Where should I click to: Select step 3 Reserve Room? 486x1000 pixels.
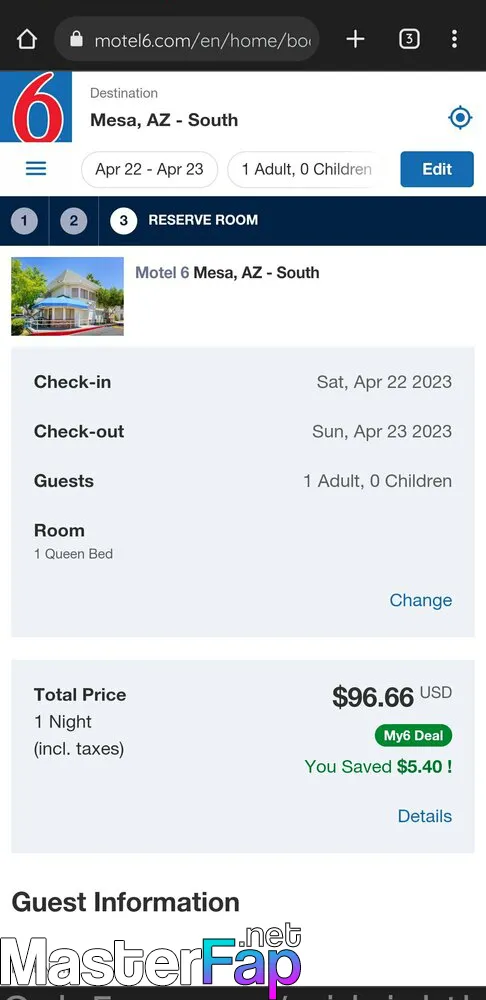tap(184, 221)
